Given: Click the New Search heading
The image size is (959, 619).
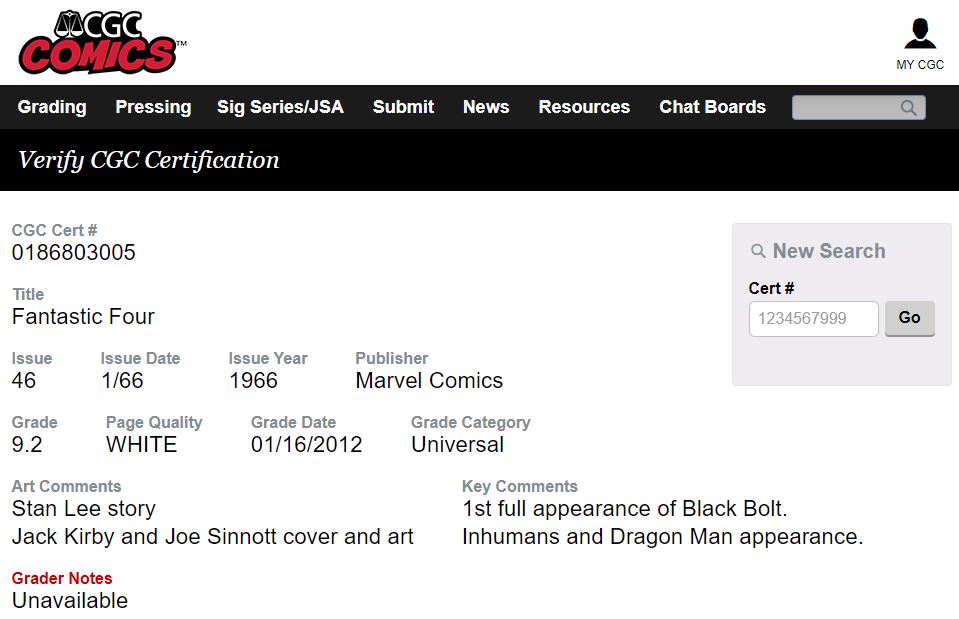Looking at the screenshot, I should coord(829,251).
